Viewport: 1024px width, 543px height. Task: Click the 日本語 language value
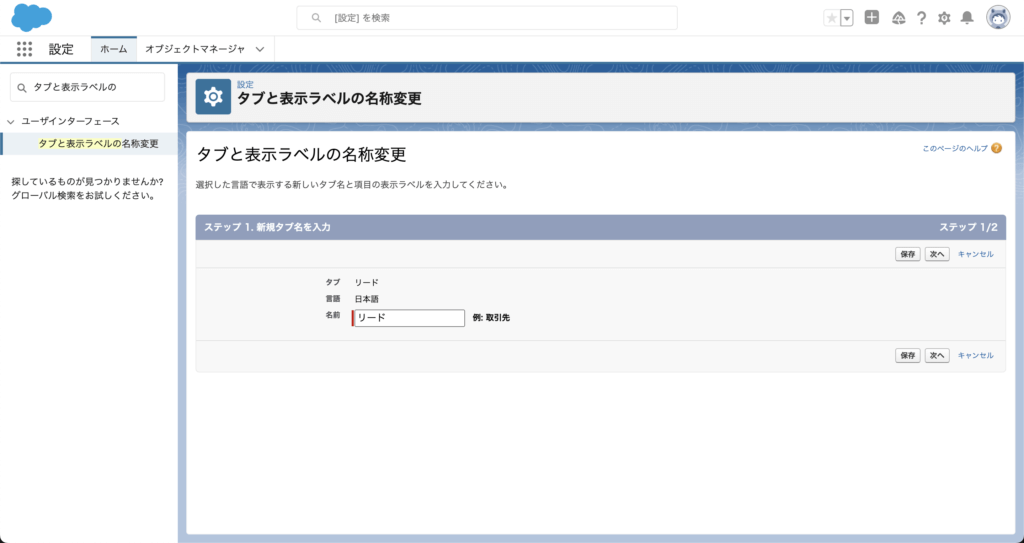366,299
